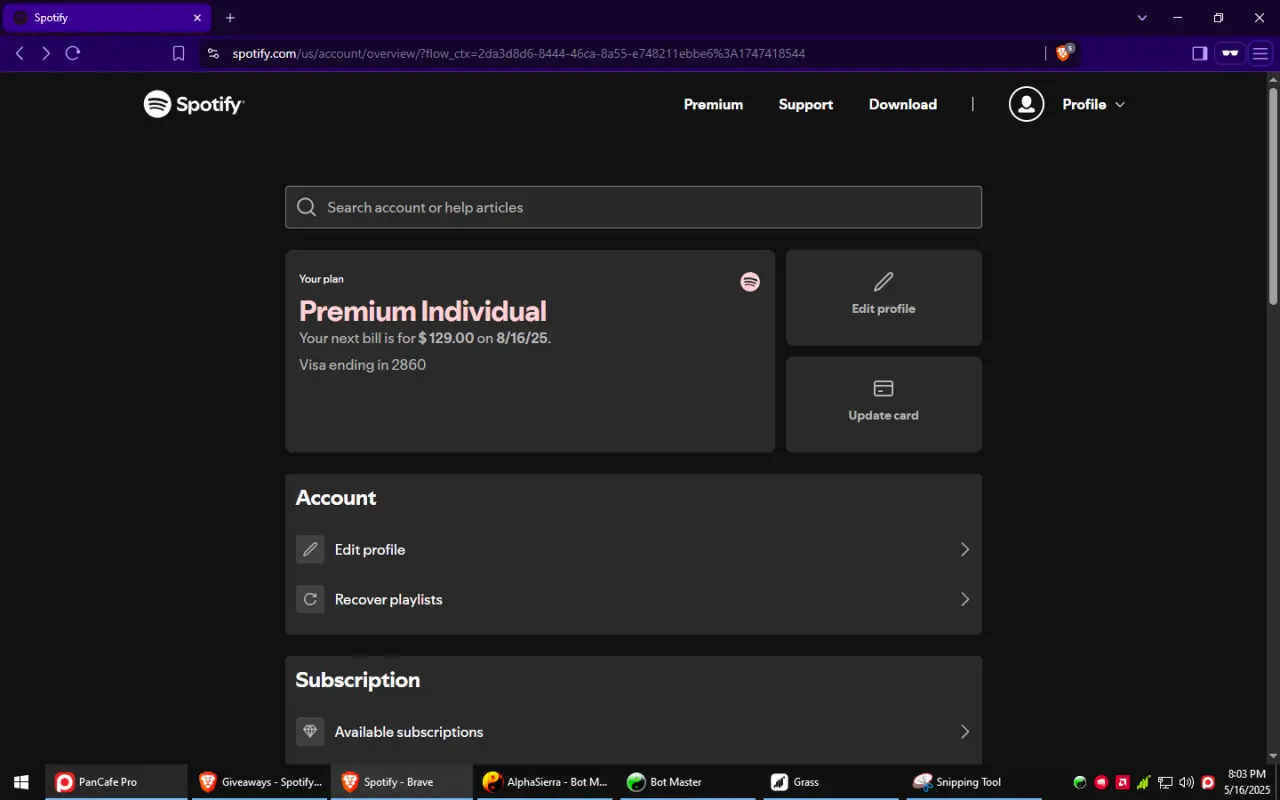Click the Brave Leo glasses icon

[1230, 53]
